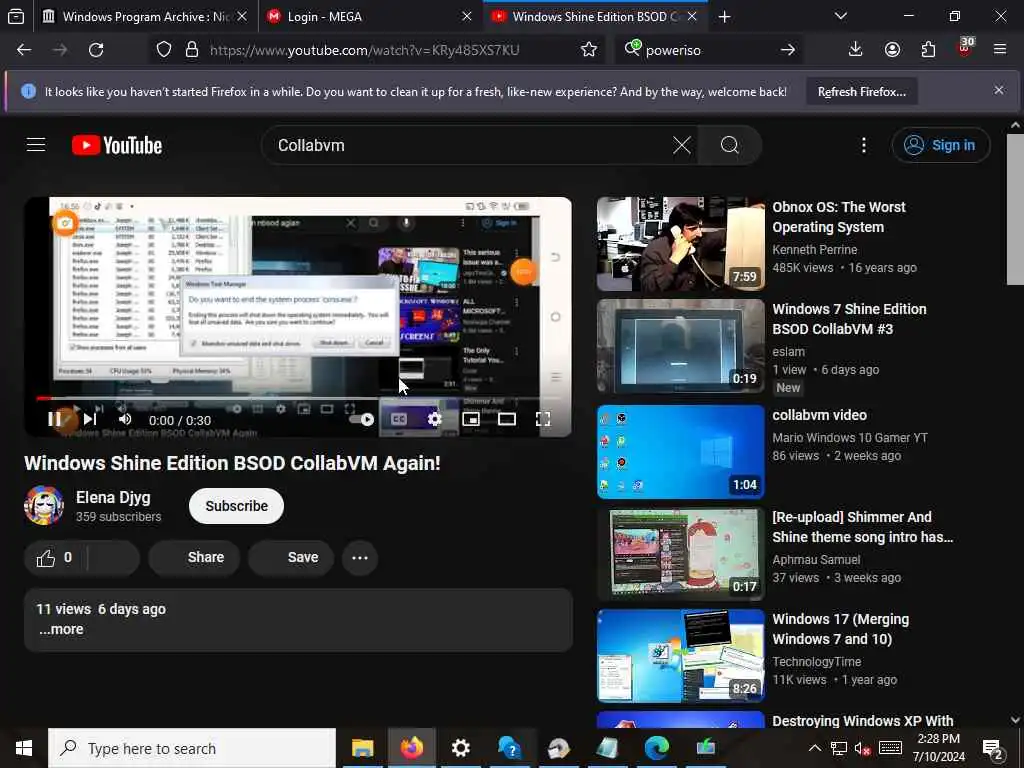The width and height of the screenshot is (1024, 768).
Task: Open a new tab with plus
Action: pos(724,16)
